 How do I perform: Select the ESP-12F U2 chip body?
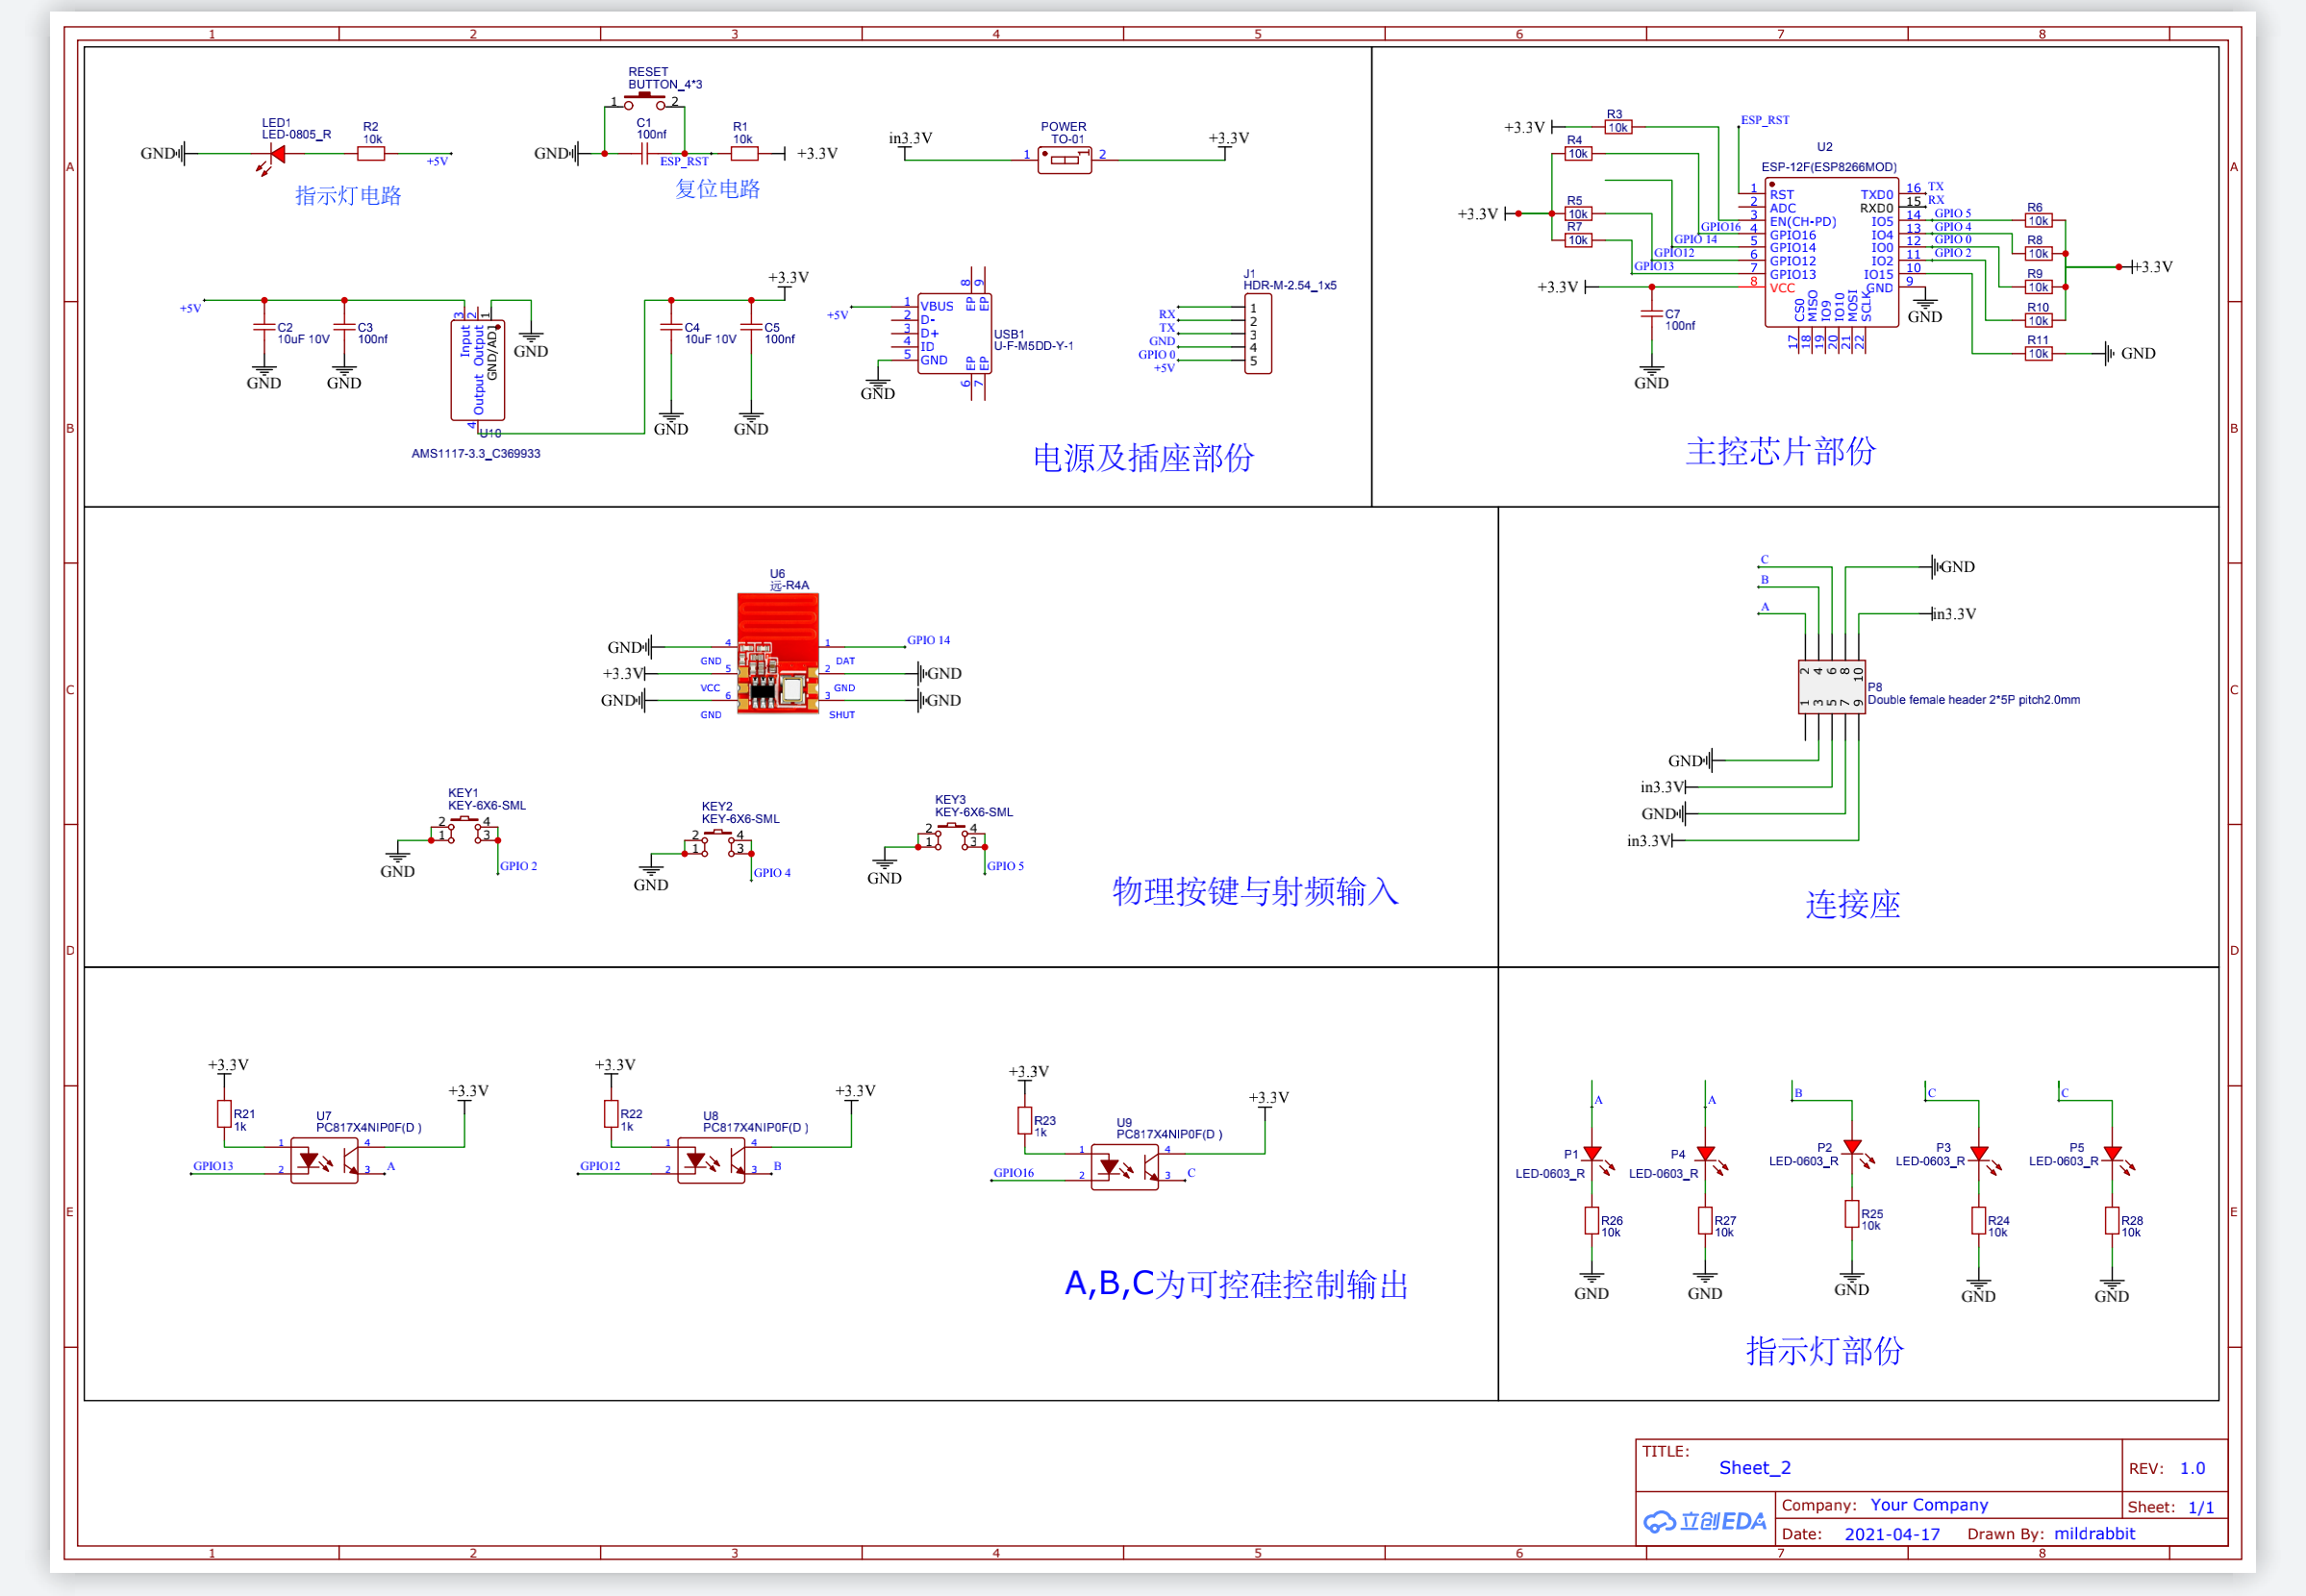[1830, 253]
